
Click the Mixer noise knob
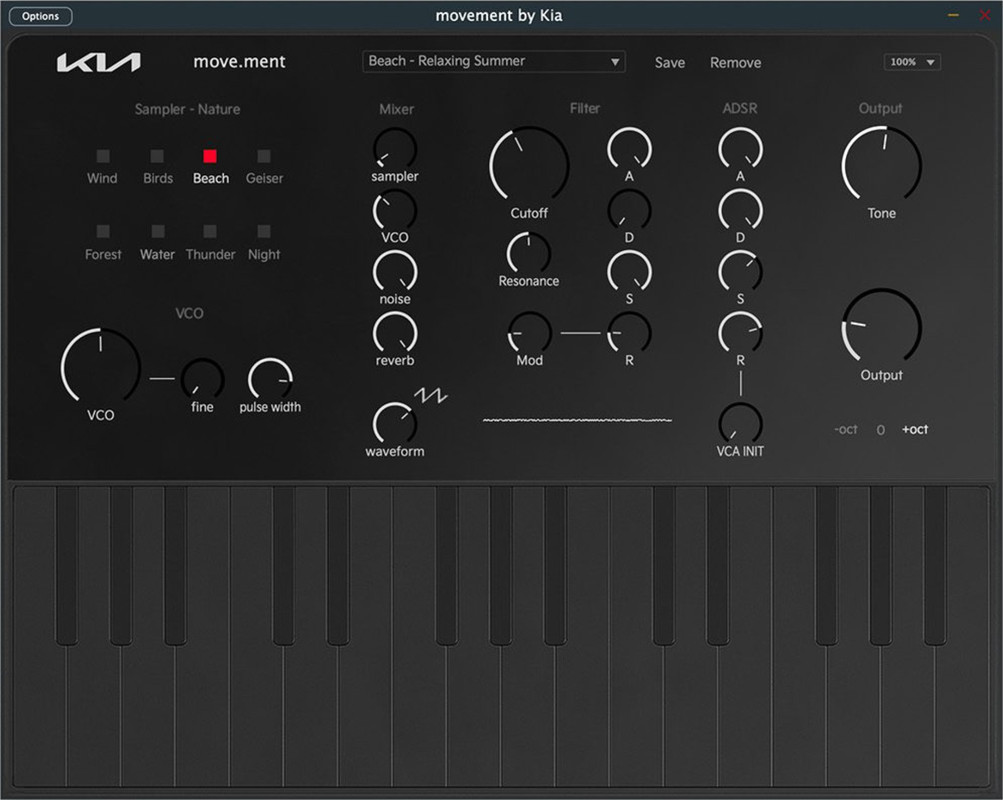(x=395, y=272)
